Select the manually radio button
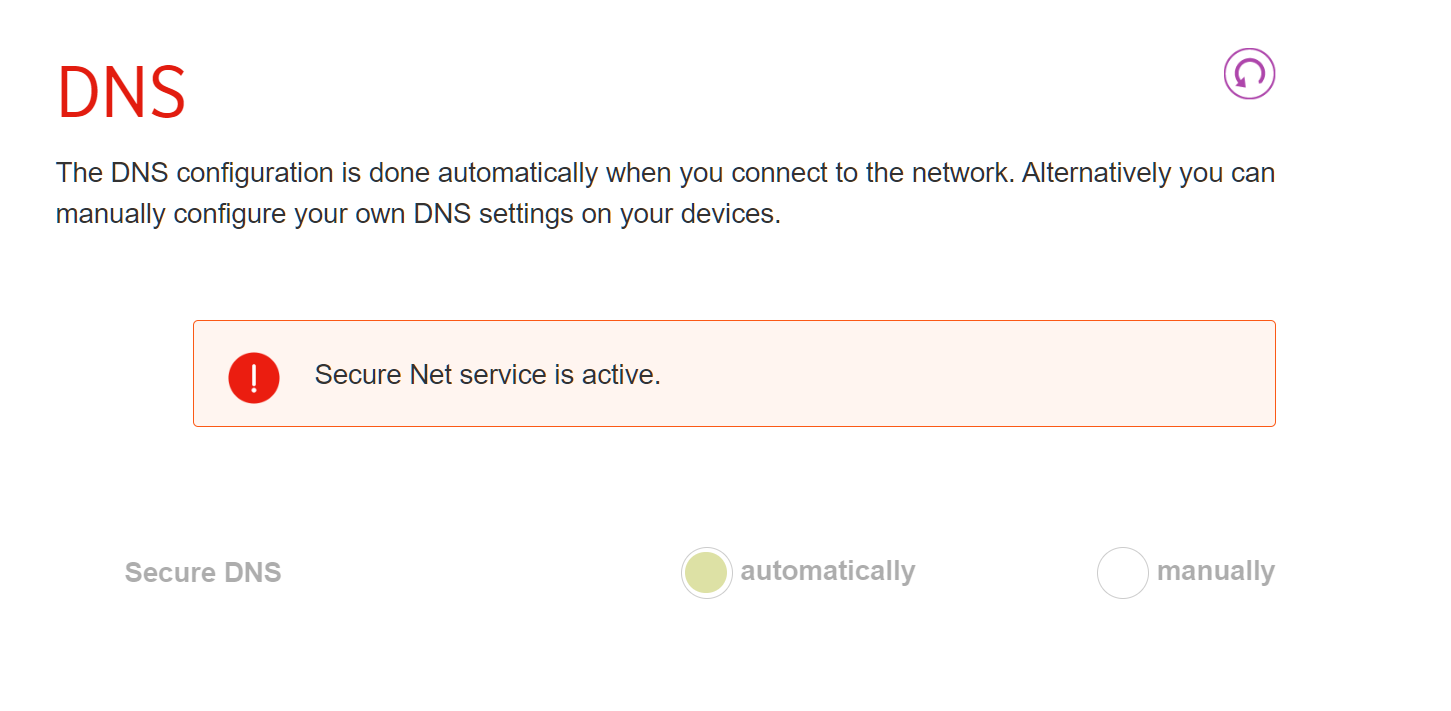 (x=1122, y=573)
